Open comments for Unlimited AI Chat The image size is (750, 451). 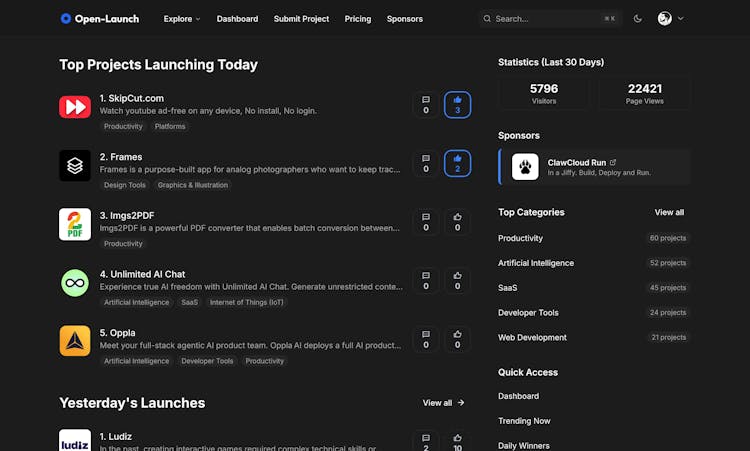426,281
